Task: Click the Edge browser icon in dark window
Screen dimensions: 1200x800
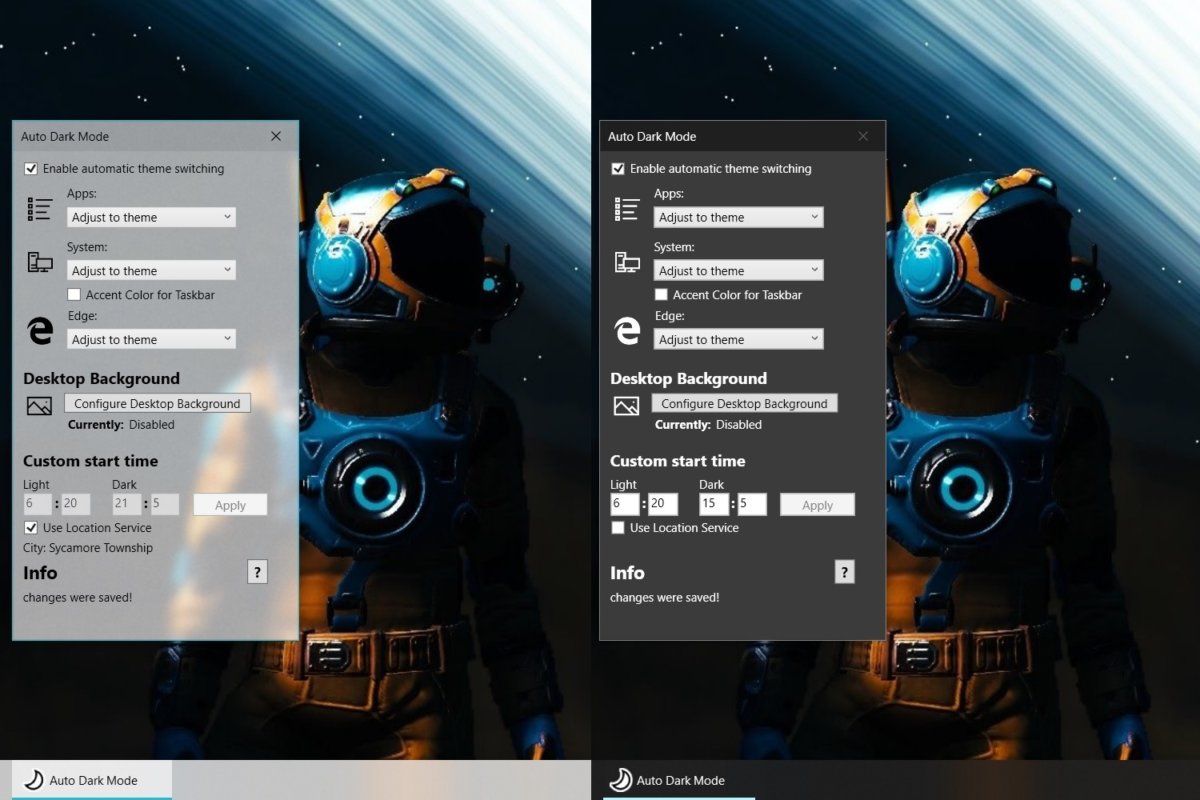Action: (627, 331)
